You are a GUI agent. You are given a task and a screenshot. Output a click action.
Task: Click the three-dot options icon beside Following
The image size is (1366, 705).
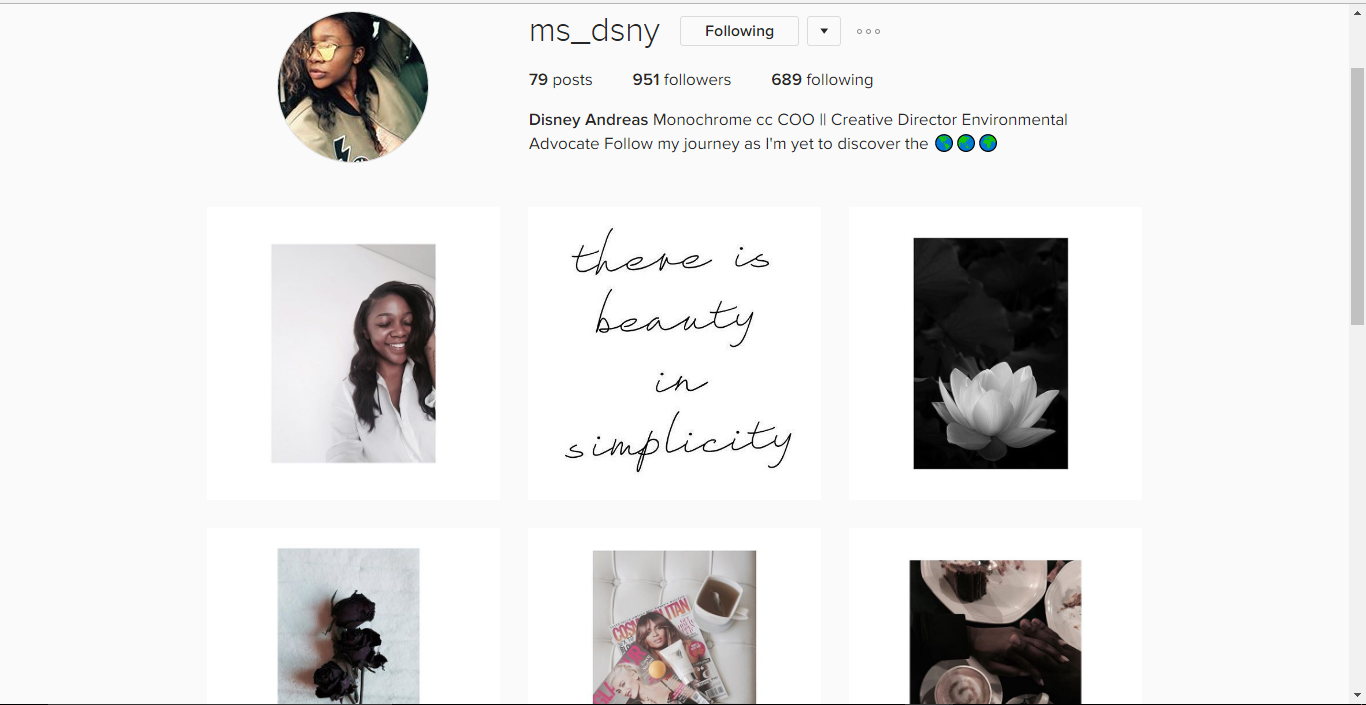[x=868, y=31]
